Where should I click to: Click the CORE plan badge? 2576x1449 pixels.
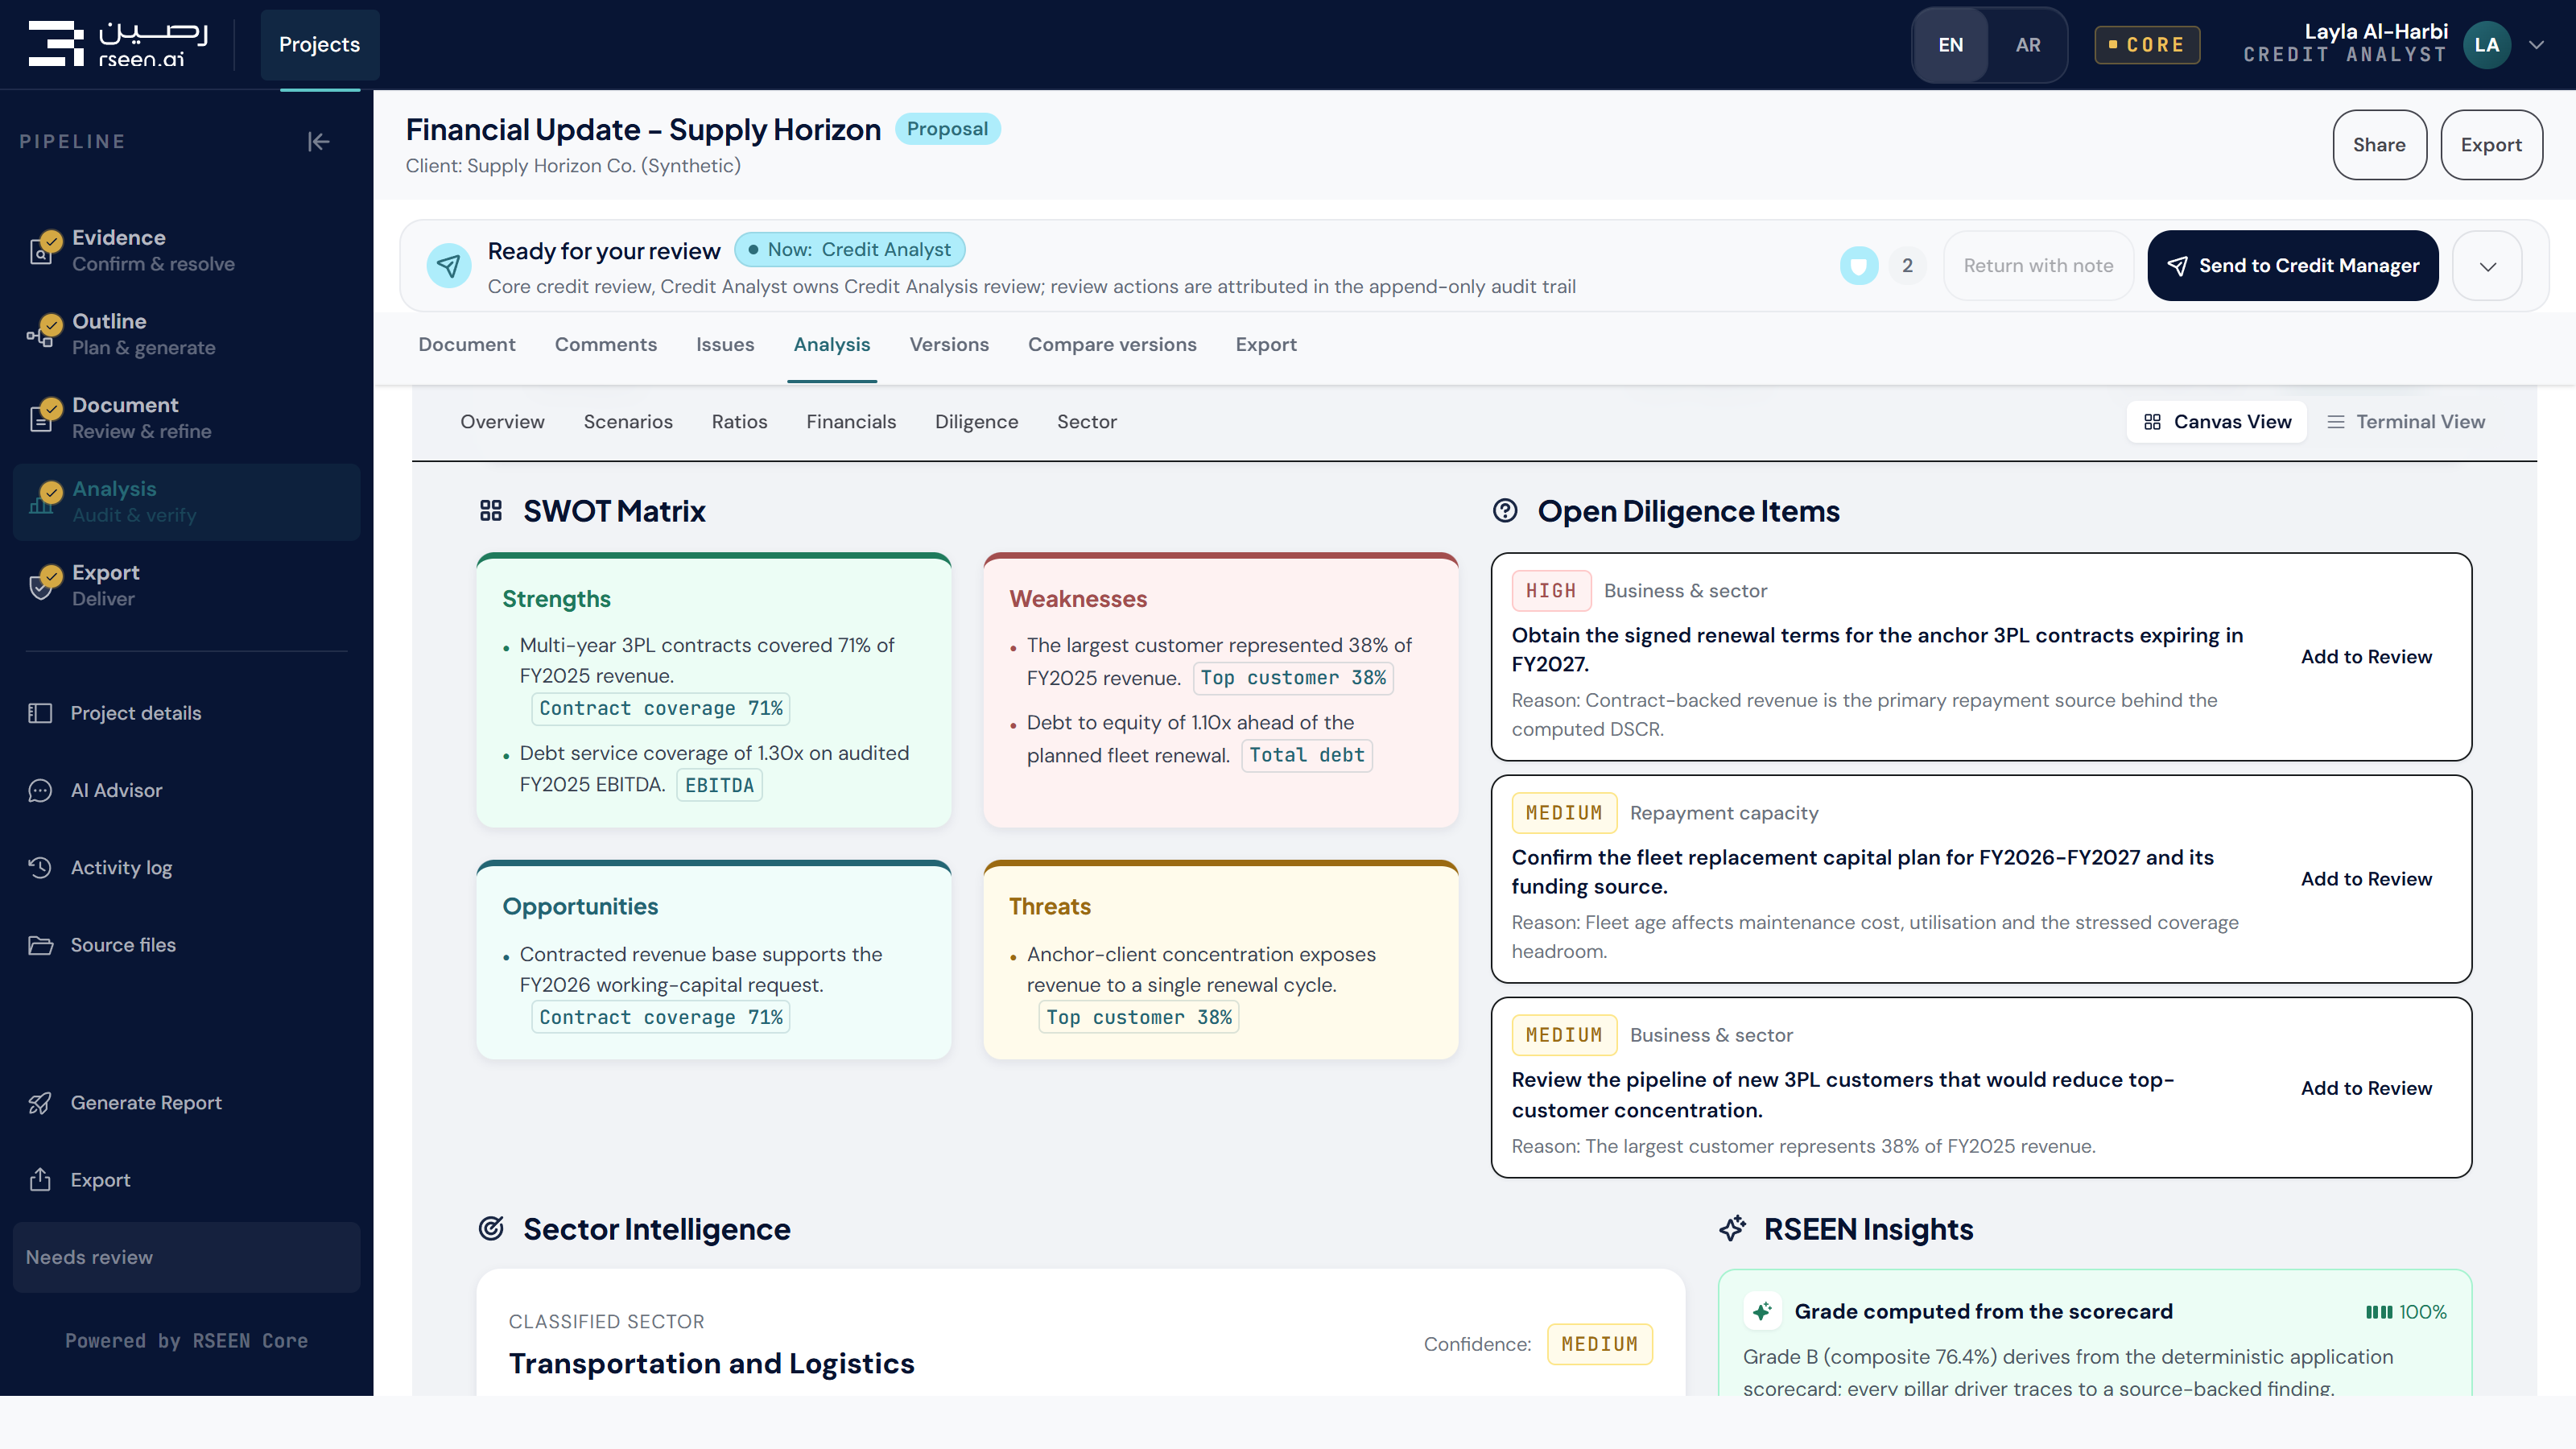[2147, 45]
